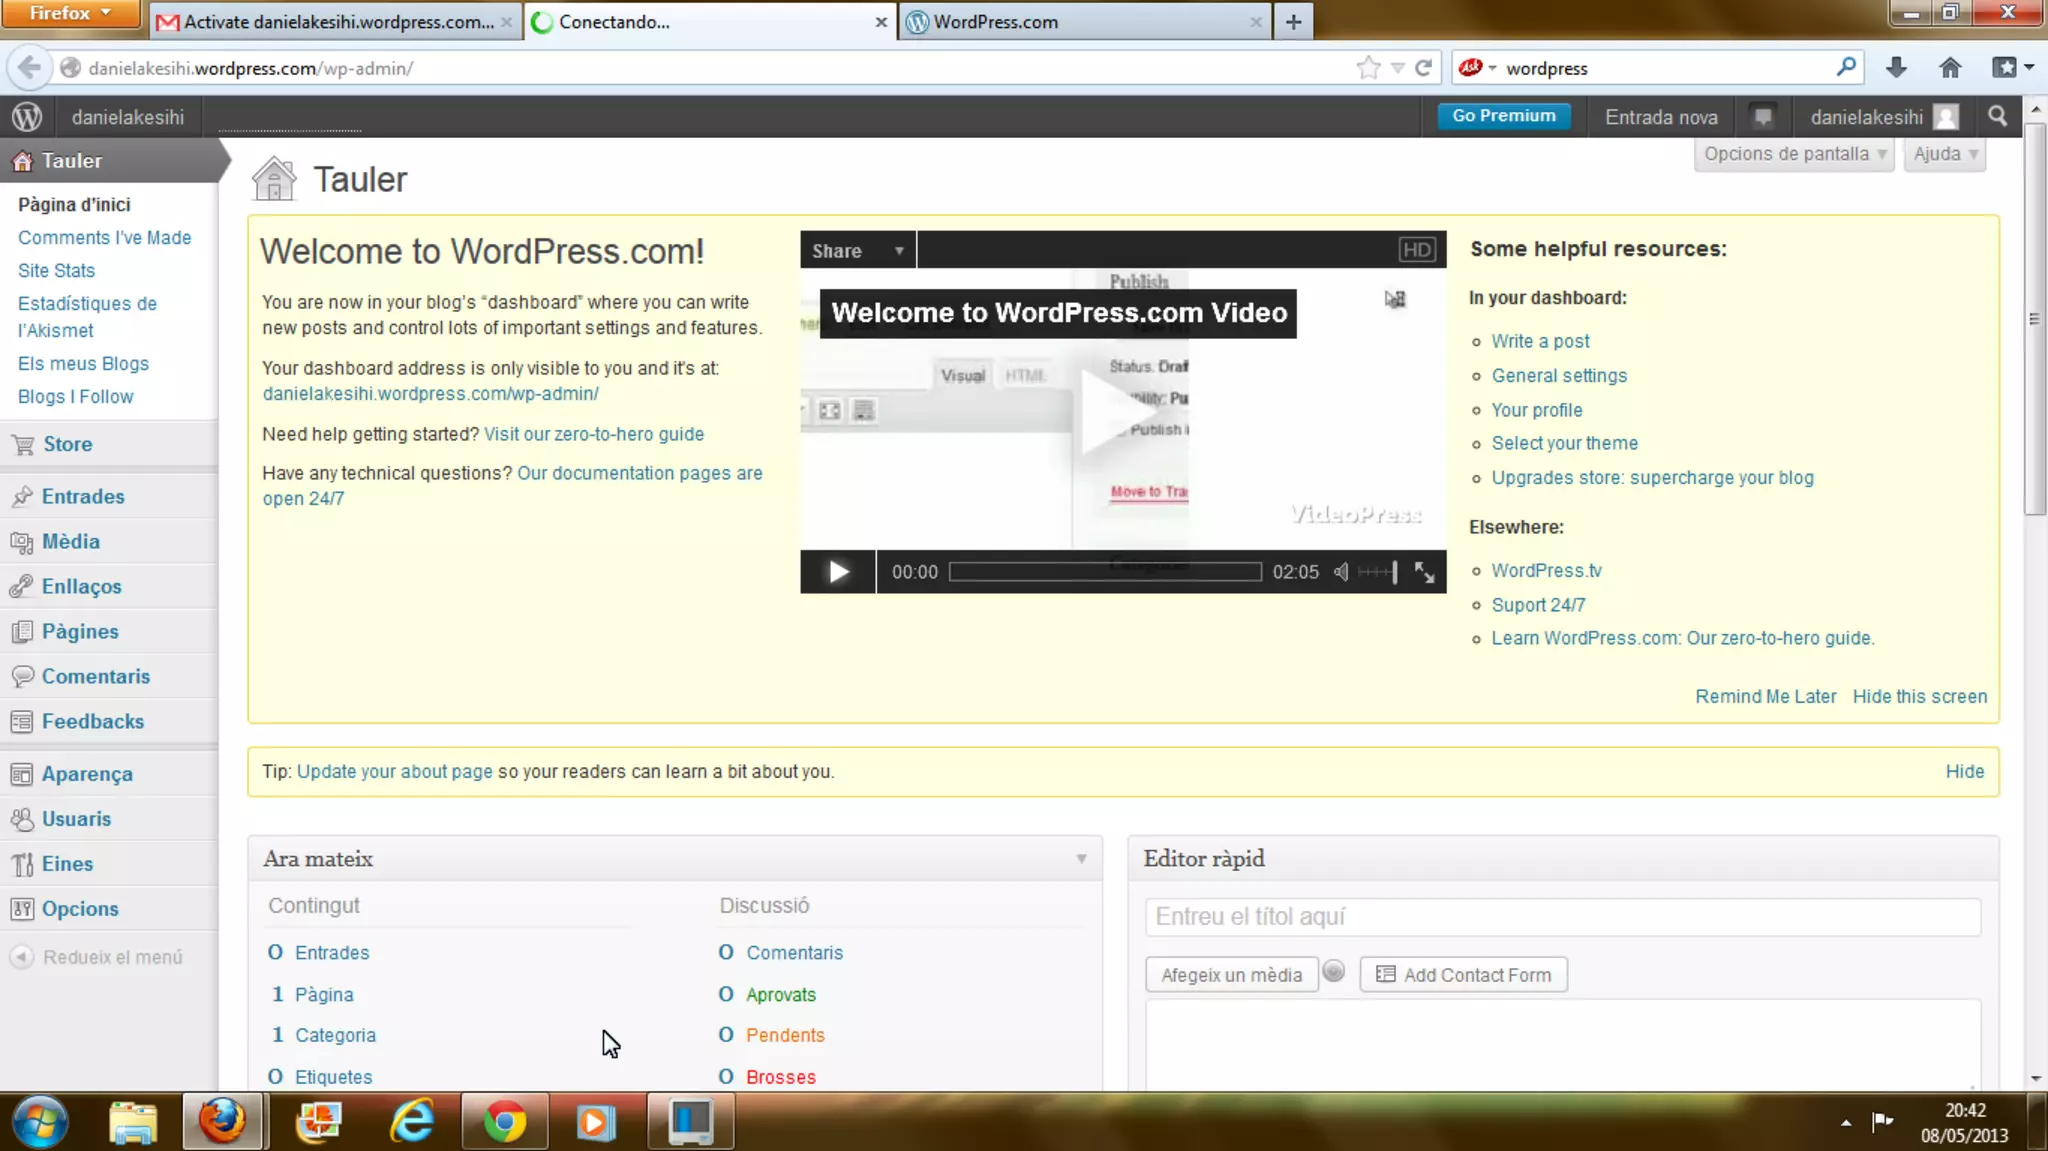Click the poll icon next to Afegeix un mèdia
The width and height of the screenshot is (2048, 1151).
(x=1334, y=971)
